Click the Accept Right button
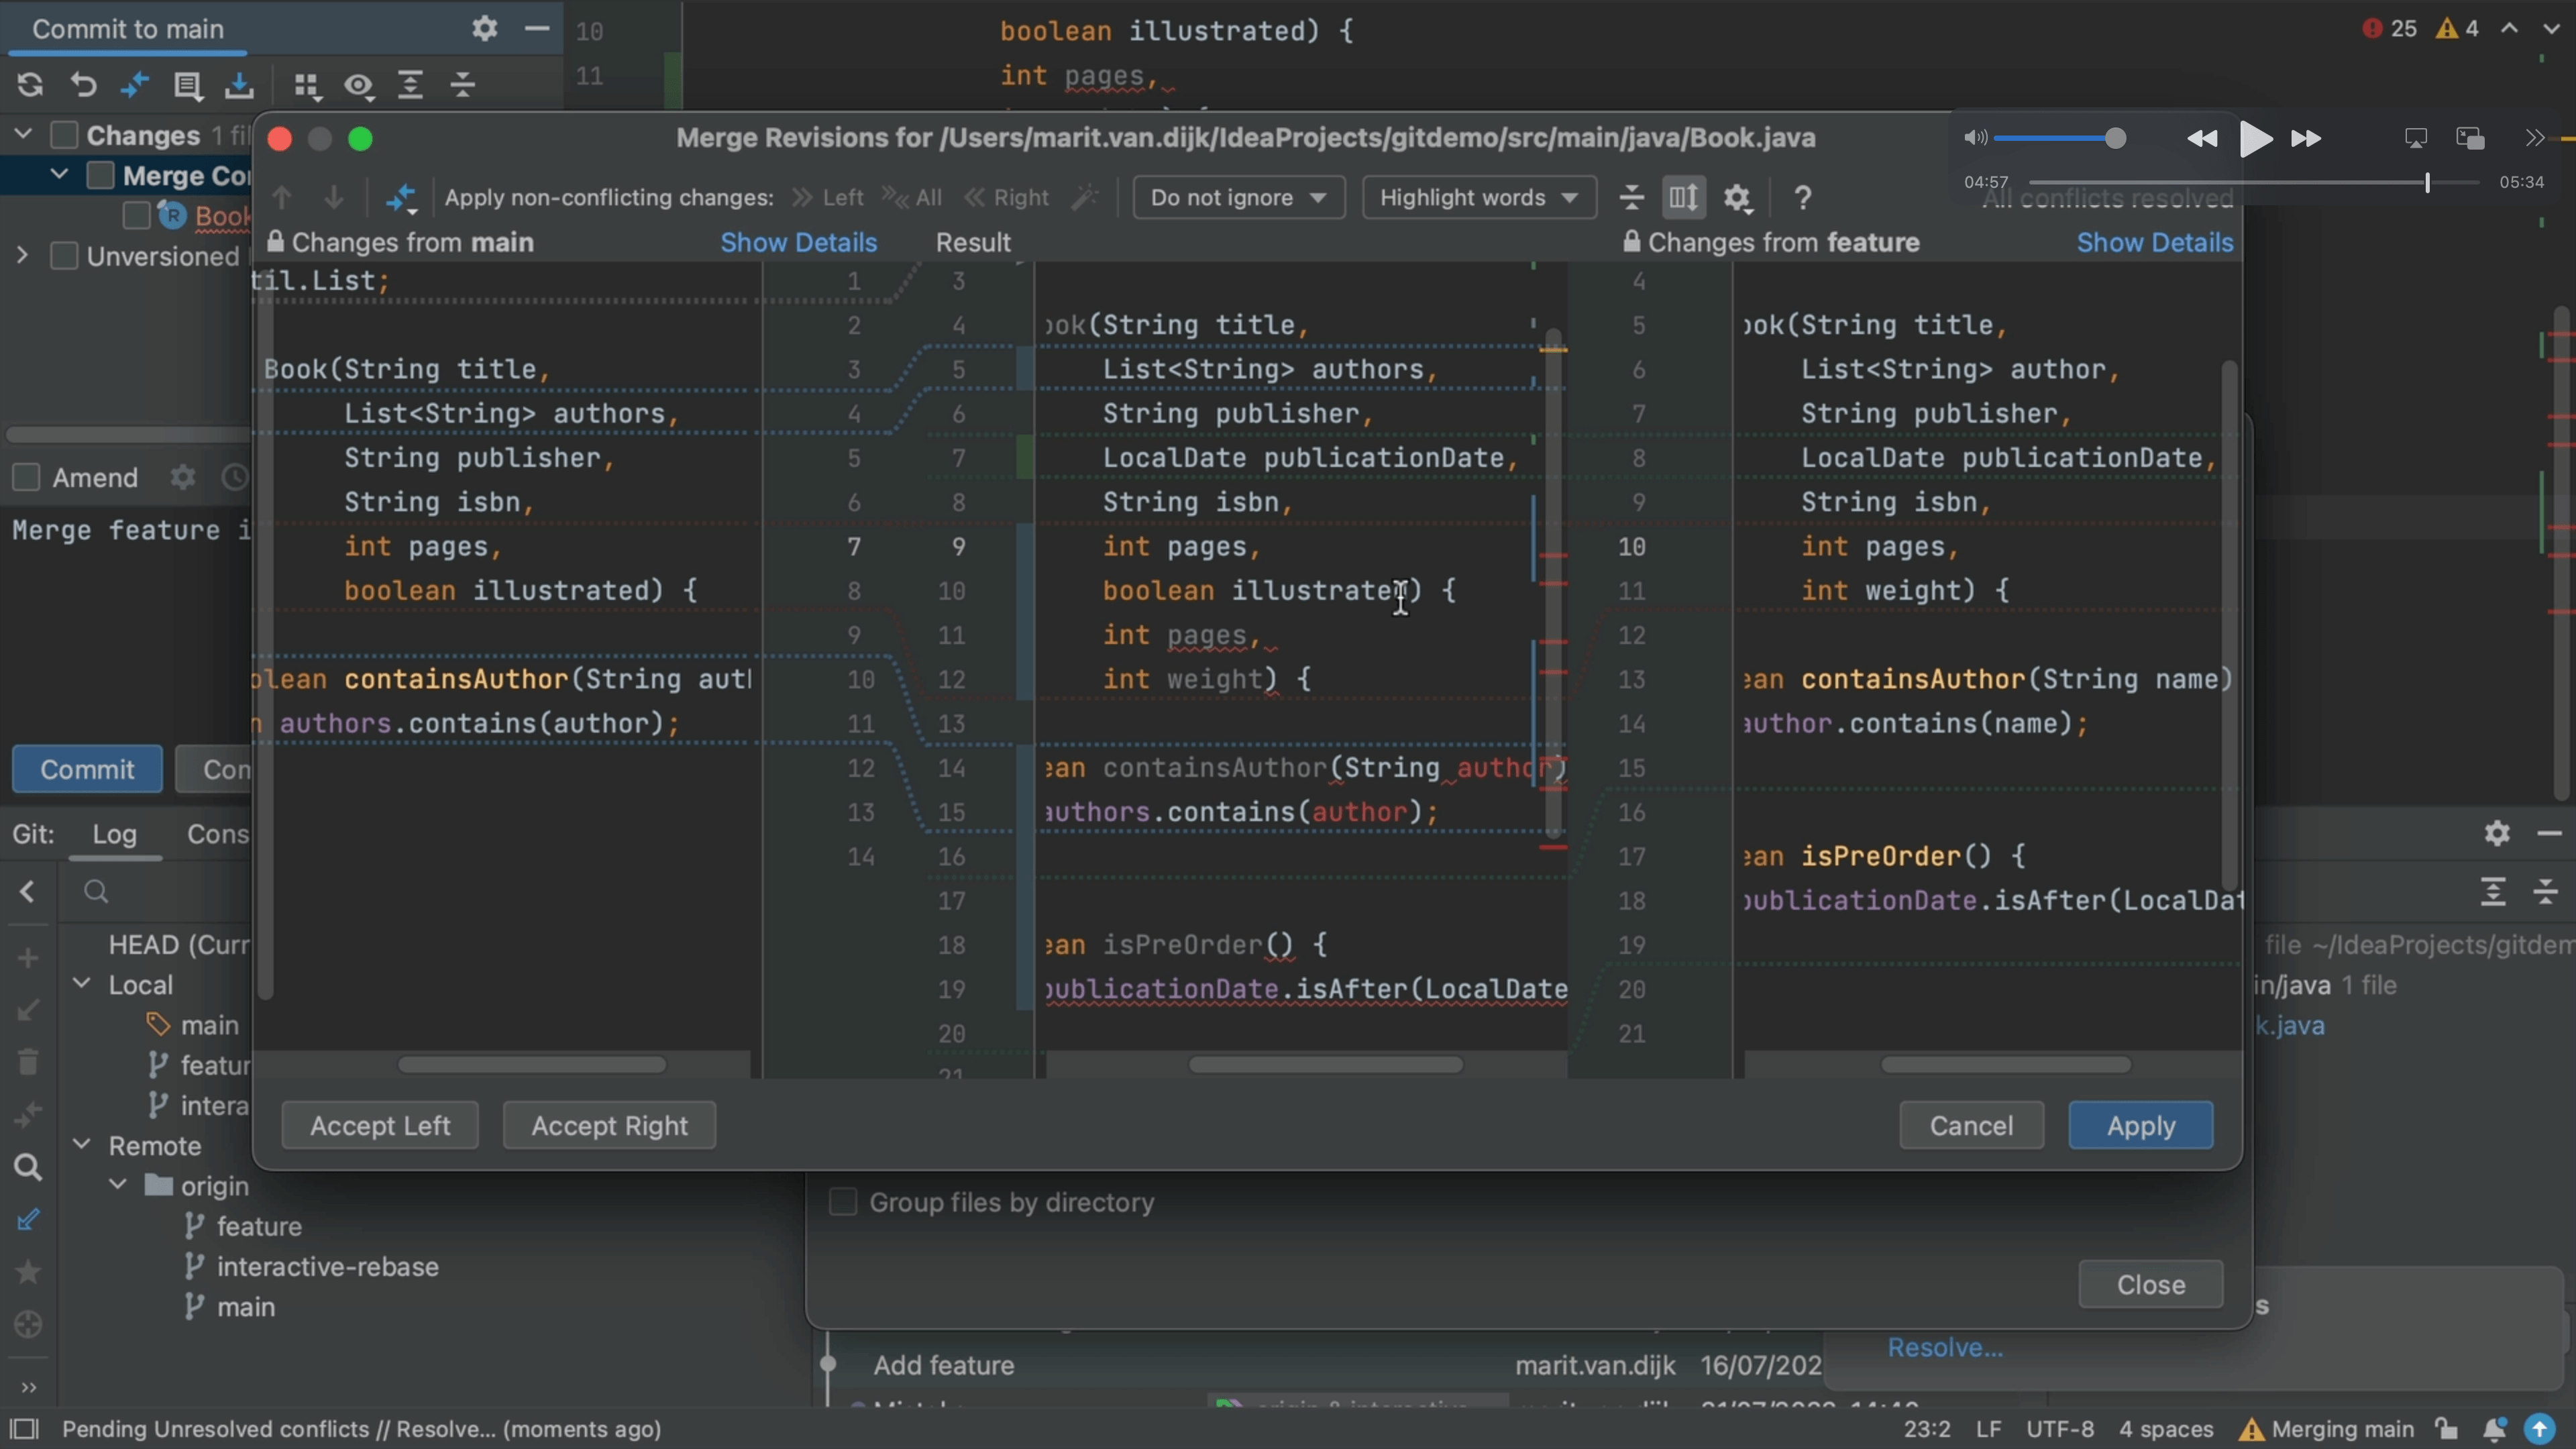This screenshot has height=1449, width=2576. 608,1124
